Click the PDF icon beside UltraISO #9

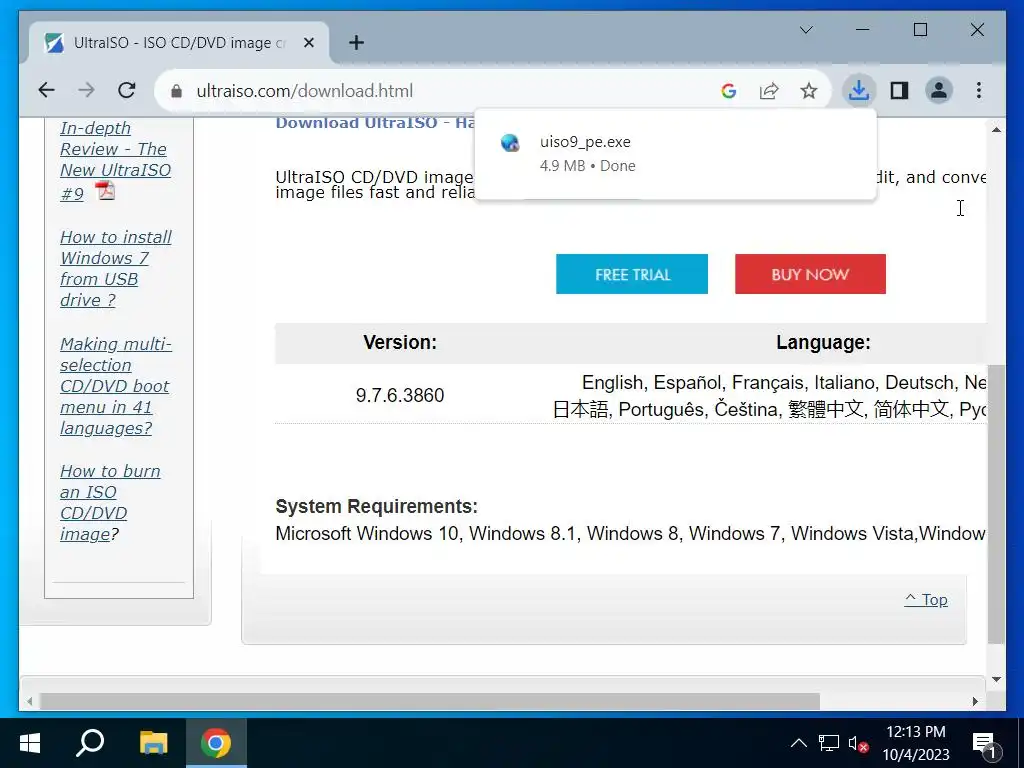click(104, 191)
